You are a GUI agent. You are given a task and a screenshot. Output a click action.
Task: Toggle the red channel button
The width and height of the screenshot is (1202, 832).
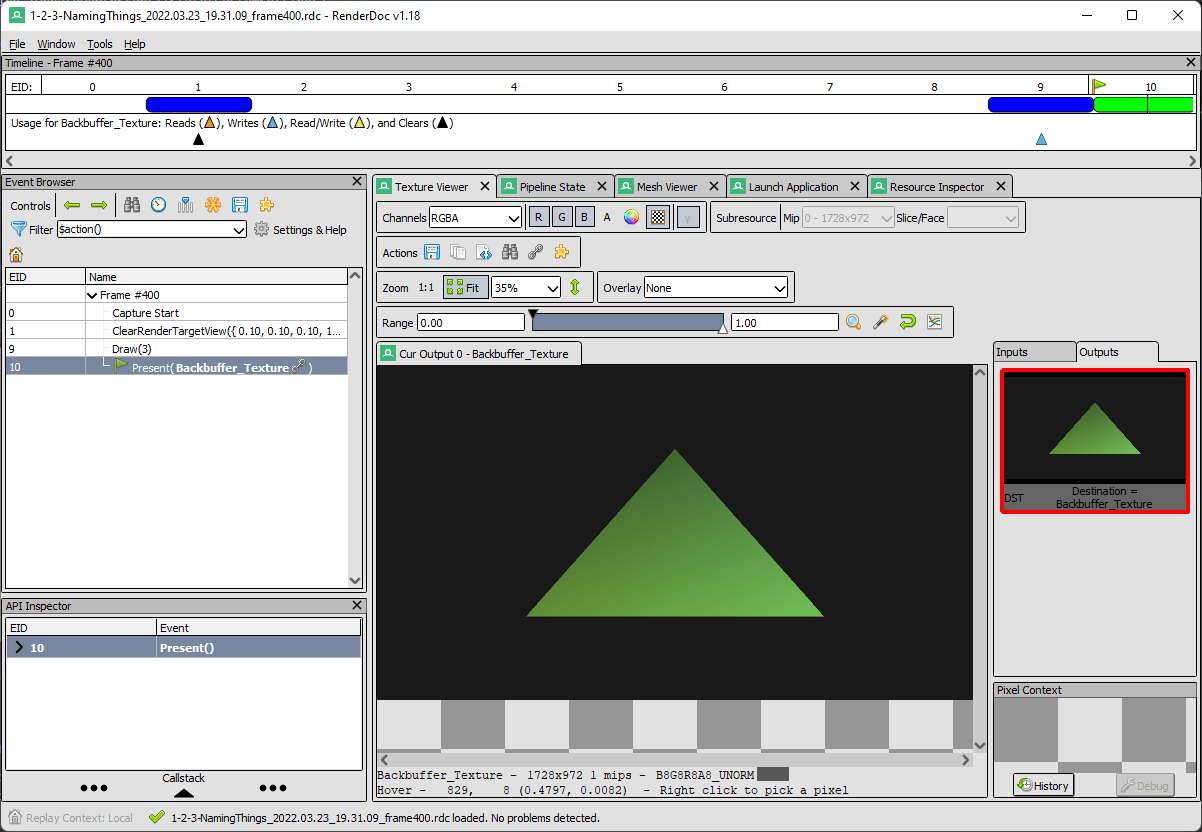tap(538, 216)
